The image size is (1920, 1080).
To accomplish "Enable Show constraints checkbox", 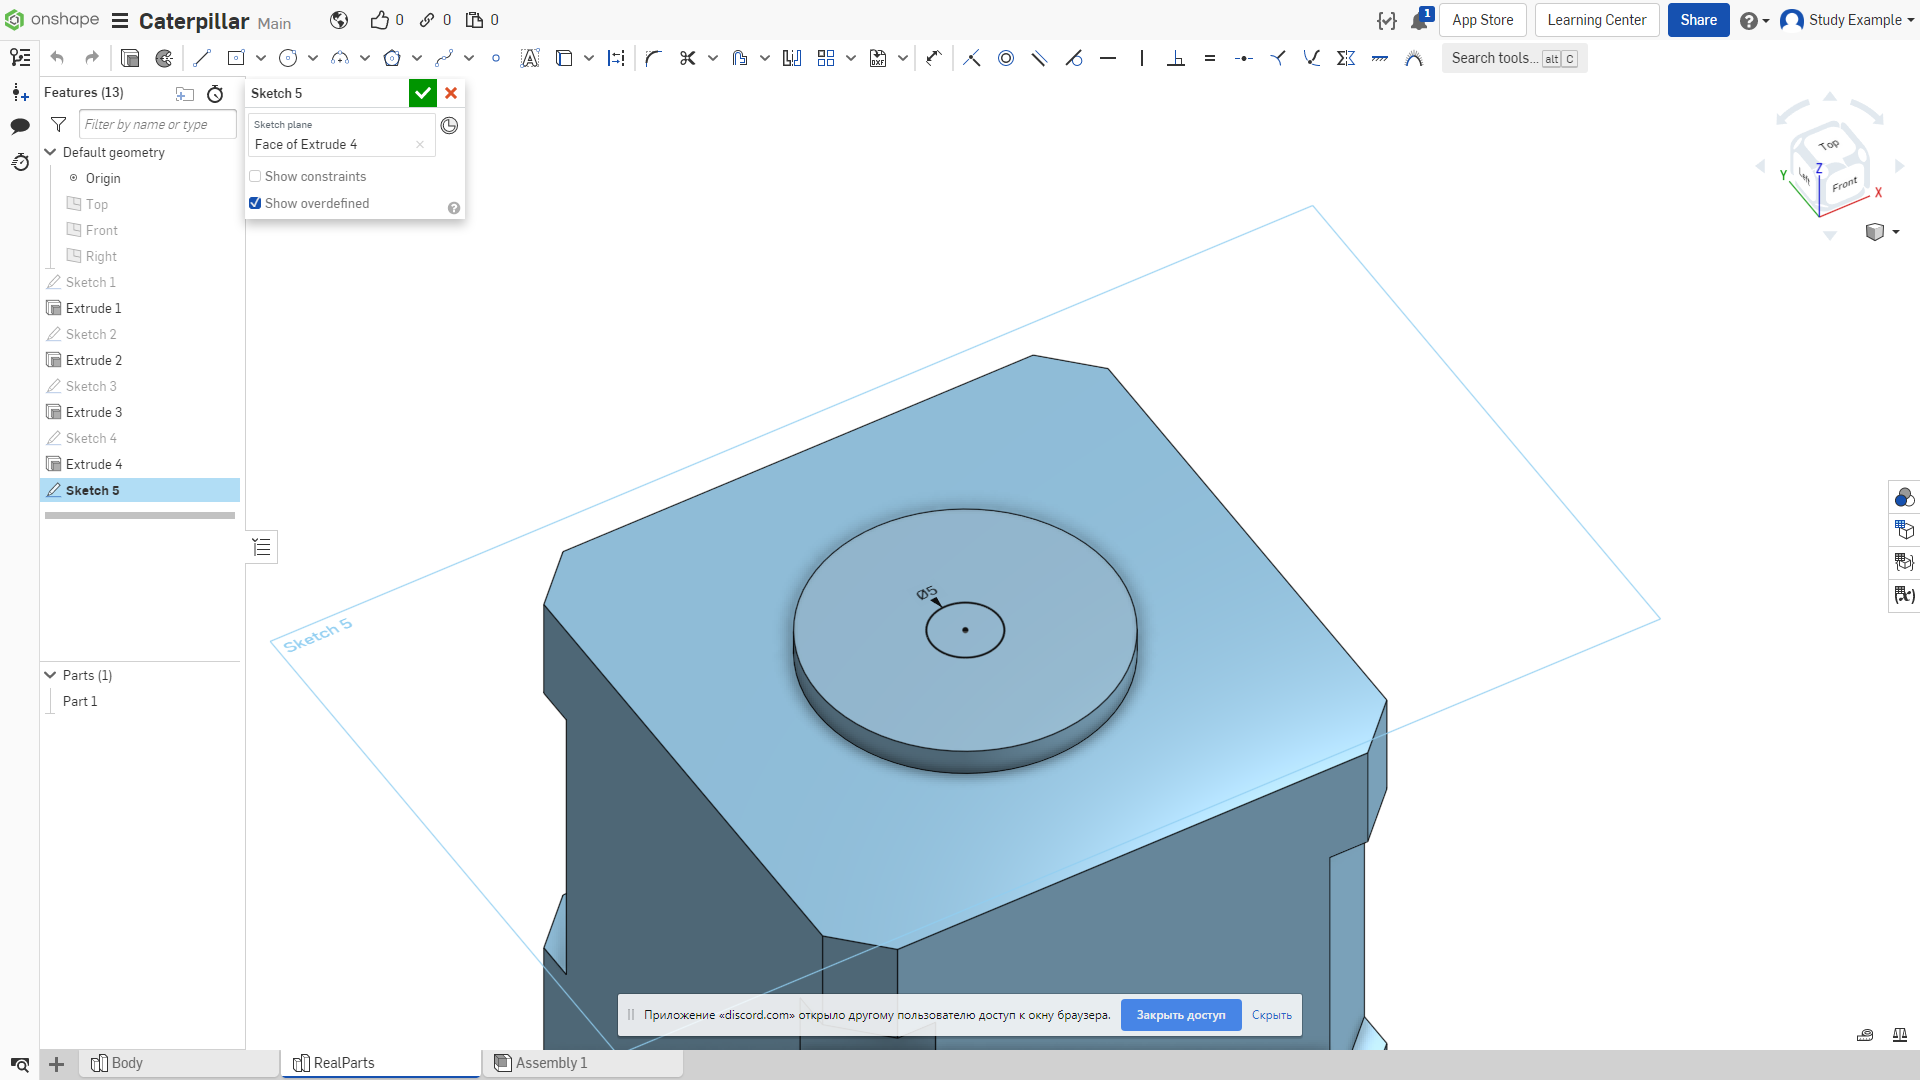I will tap(255, 176).
